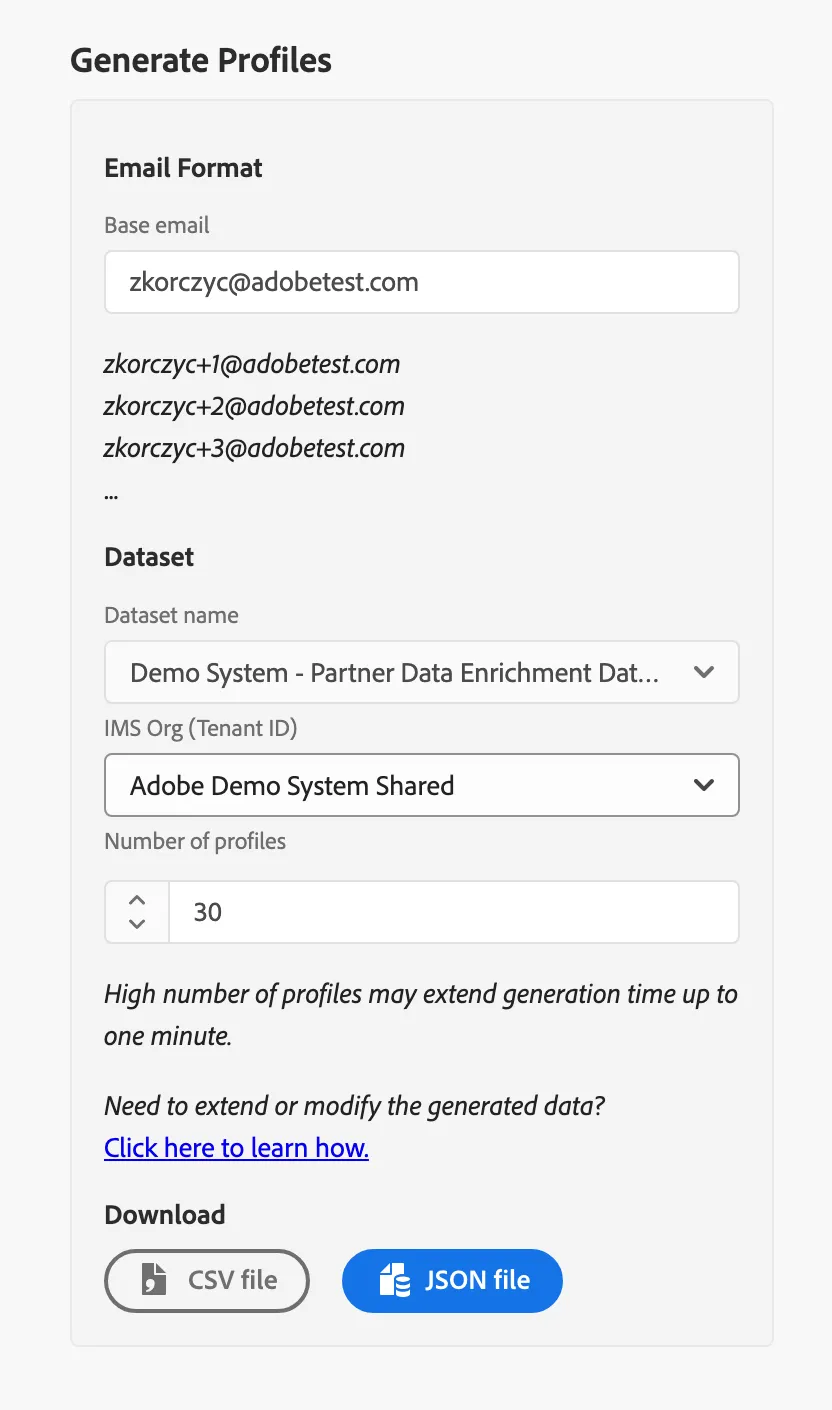The height and width of the screenshot is (1410, 832).
Task: Click the Generate Profiles heading
Action: tap(201, 61)
